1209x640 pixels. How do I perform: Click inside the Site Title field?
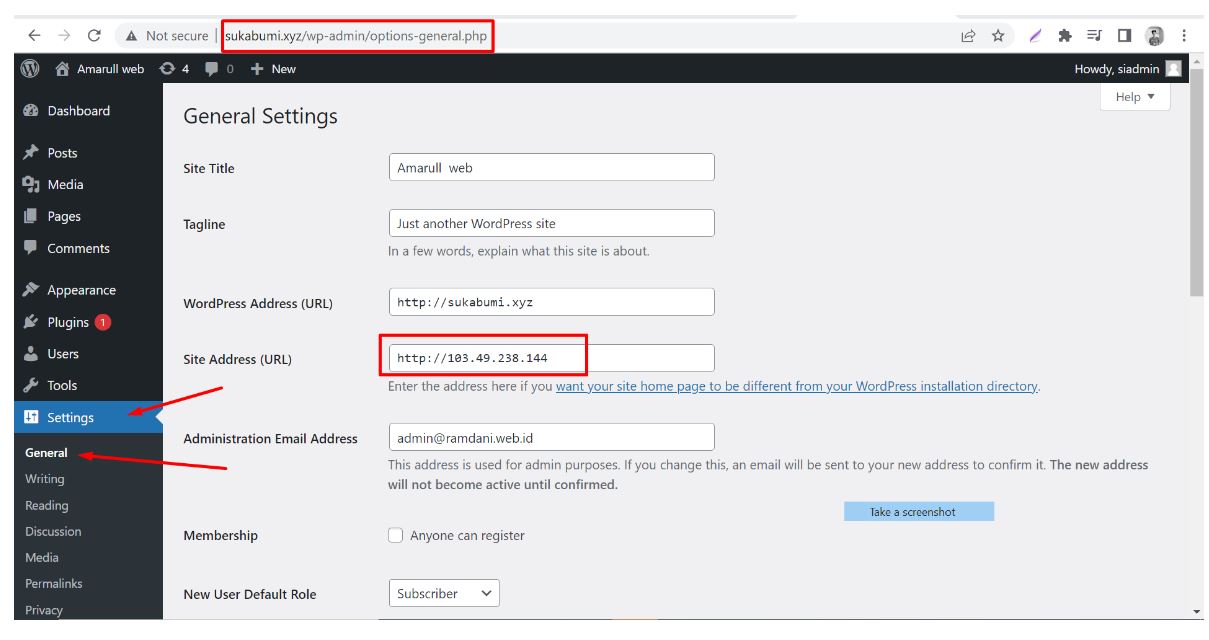coord(551,166)
